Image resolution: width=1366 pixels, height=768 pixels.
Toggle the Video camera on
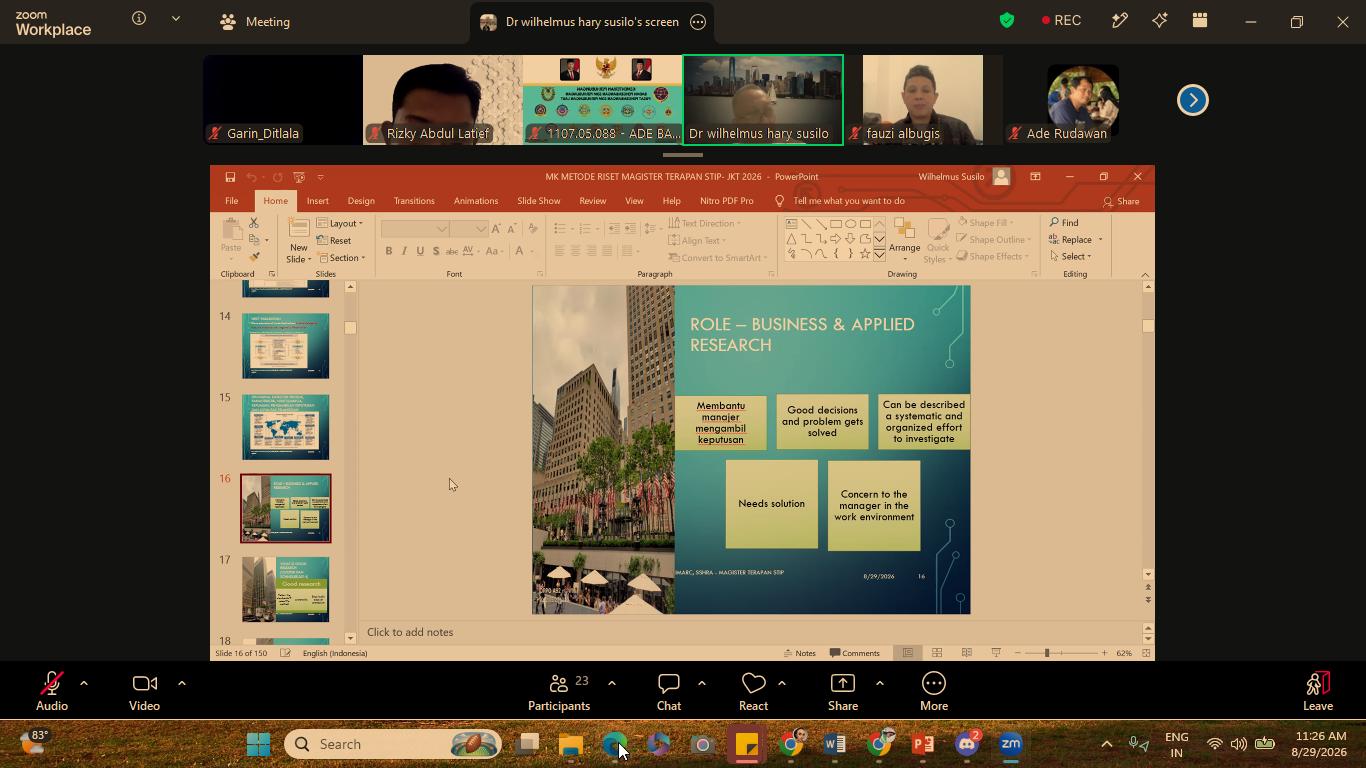click(144, 683)
